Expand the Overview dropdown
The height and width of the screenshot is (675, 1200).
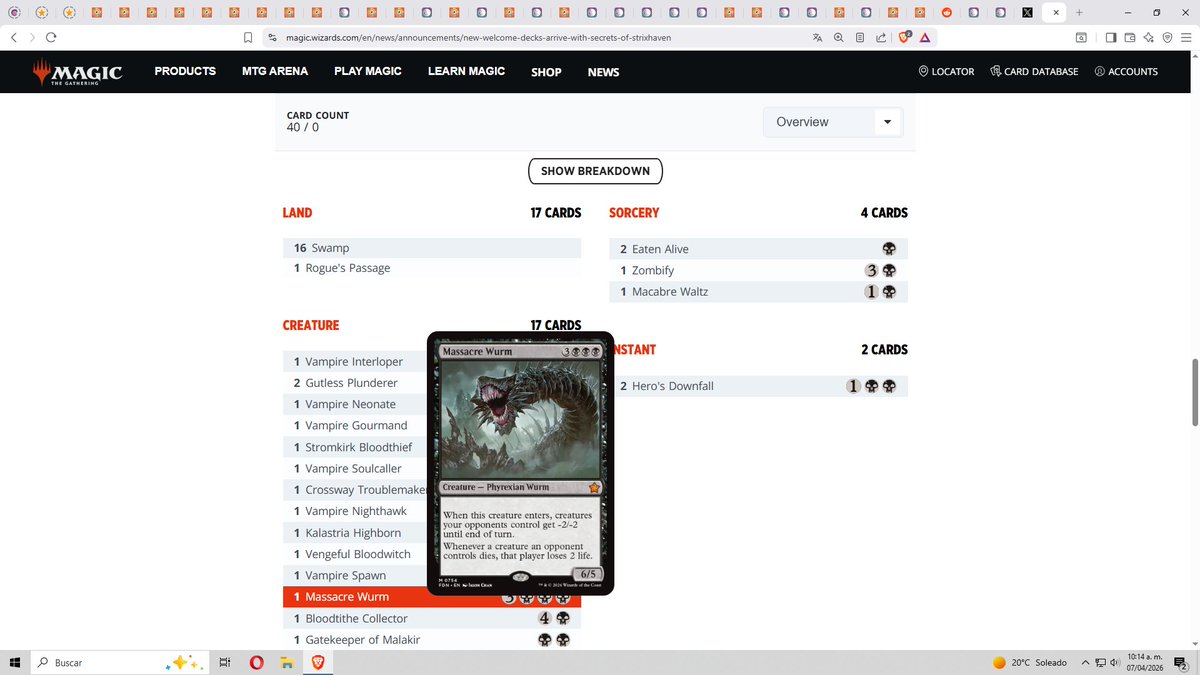pyautogui.click(x=833, y=122)
